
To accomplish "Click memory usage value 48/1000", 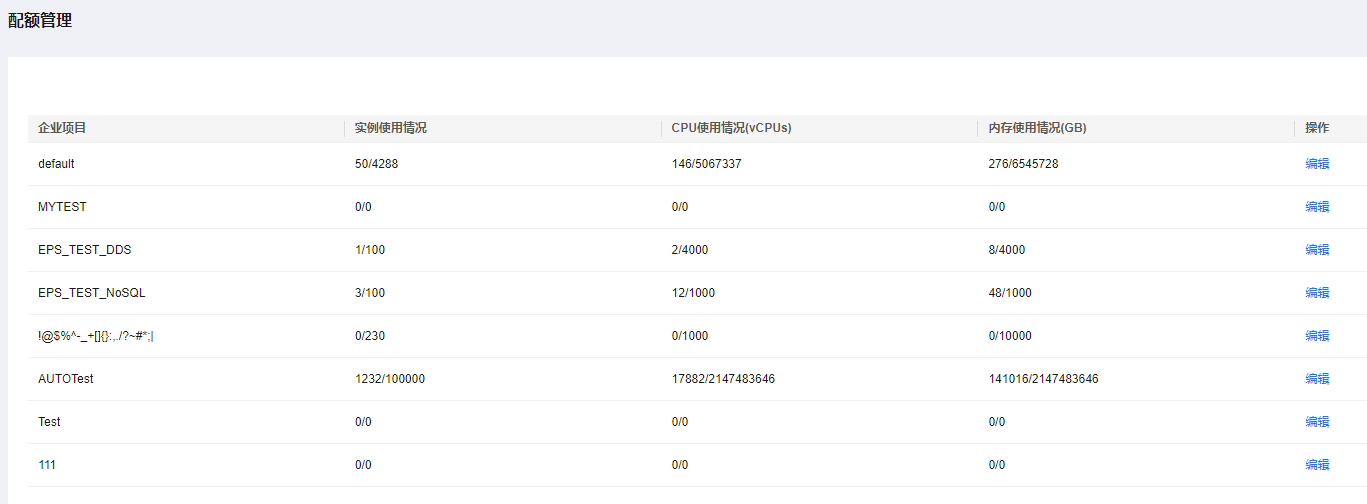I will tap(1010, 293).
